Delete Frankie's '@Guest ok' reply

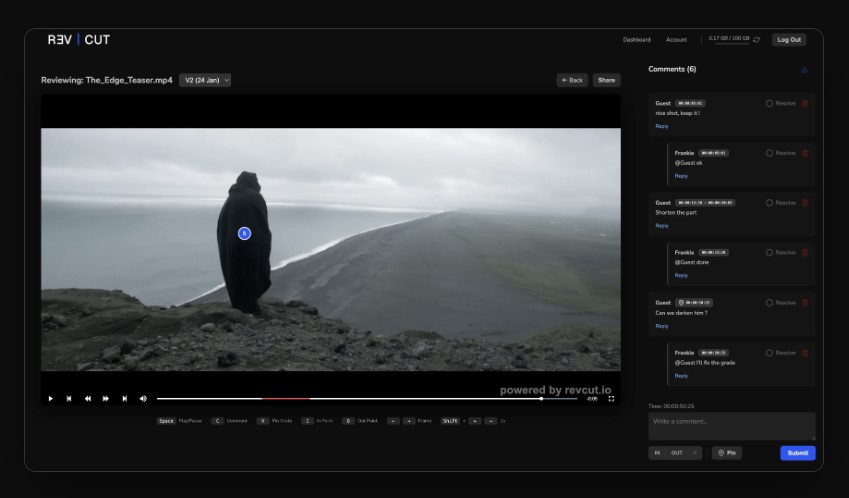click(805, 153)
